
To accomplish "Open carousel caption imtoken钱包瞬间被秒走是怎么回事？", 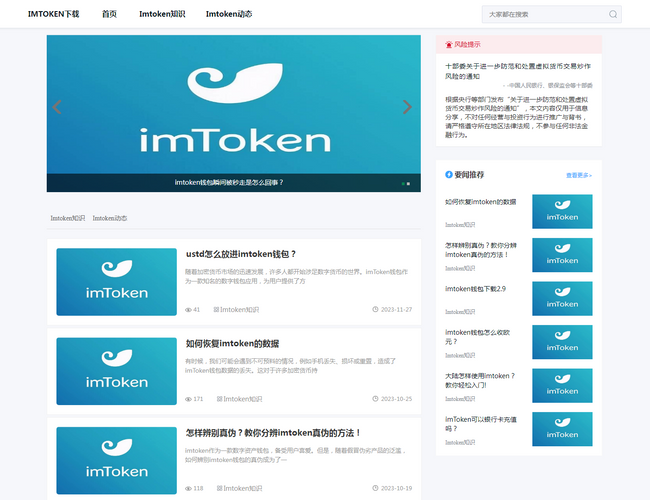I will click(x=229, y=182).
